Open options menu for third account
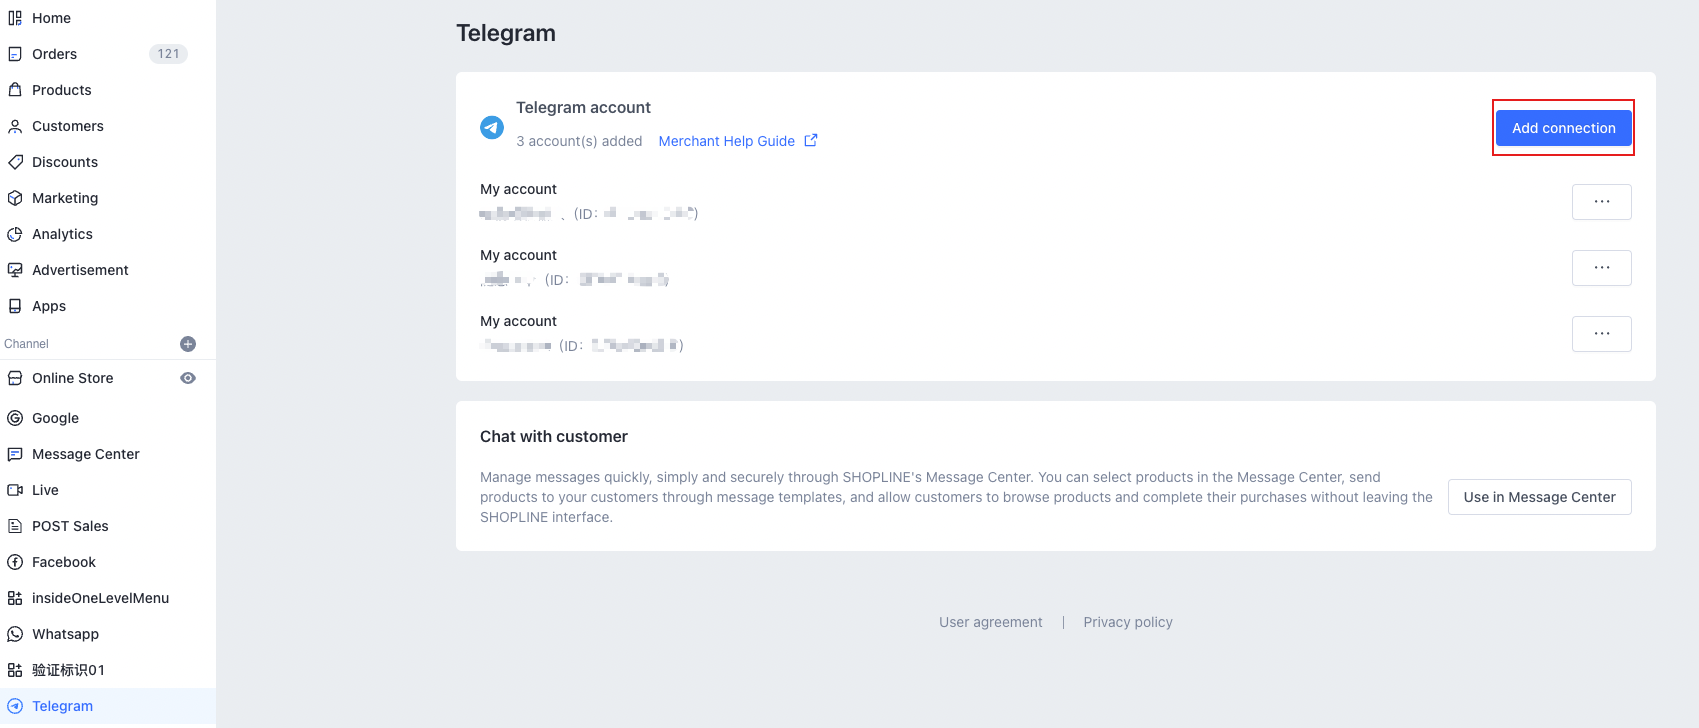 [x=1601, y=334]
